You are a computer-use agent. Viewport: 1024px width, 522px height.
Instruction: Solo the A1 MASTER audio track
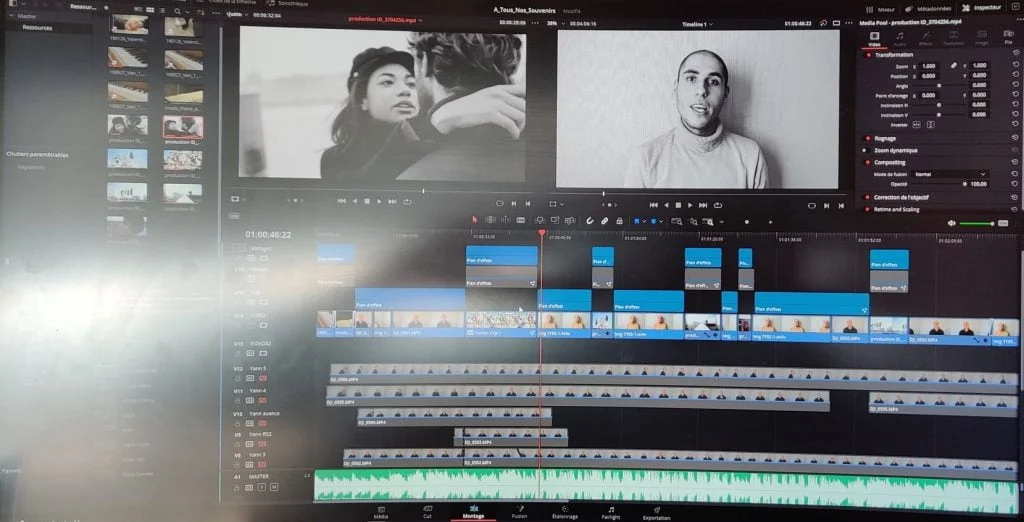pos(262,487)
